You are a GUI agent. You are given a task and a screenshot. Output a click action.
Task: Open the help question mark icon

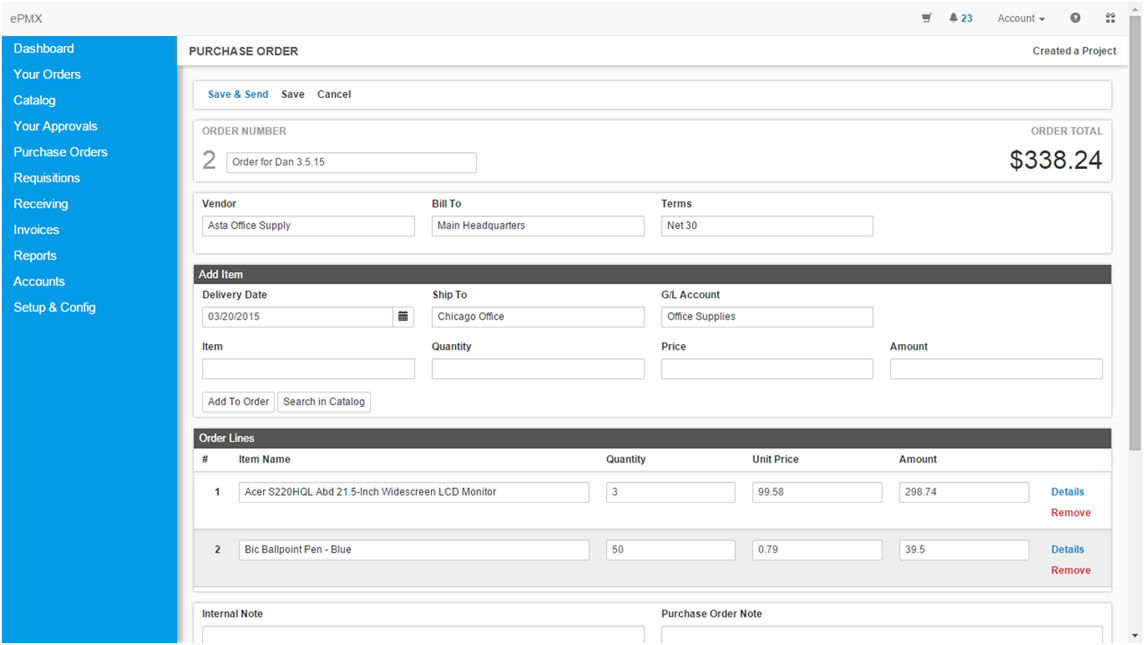1075,18
